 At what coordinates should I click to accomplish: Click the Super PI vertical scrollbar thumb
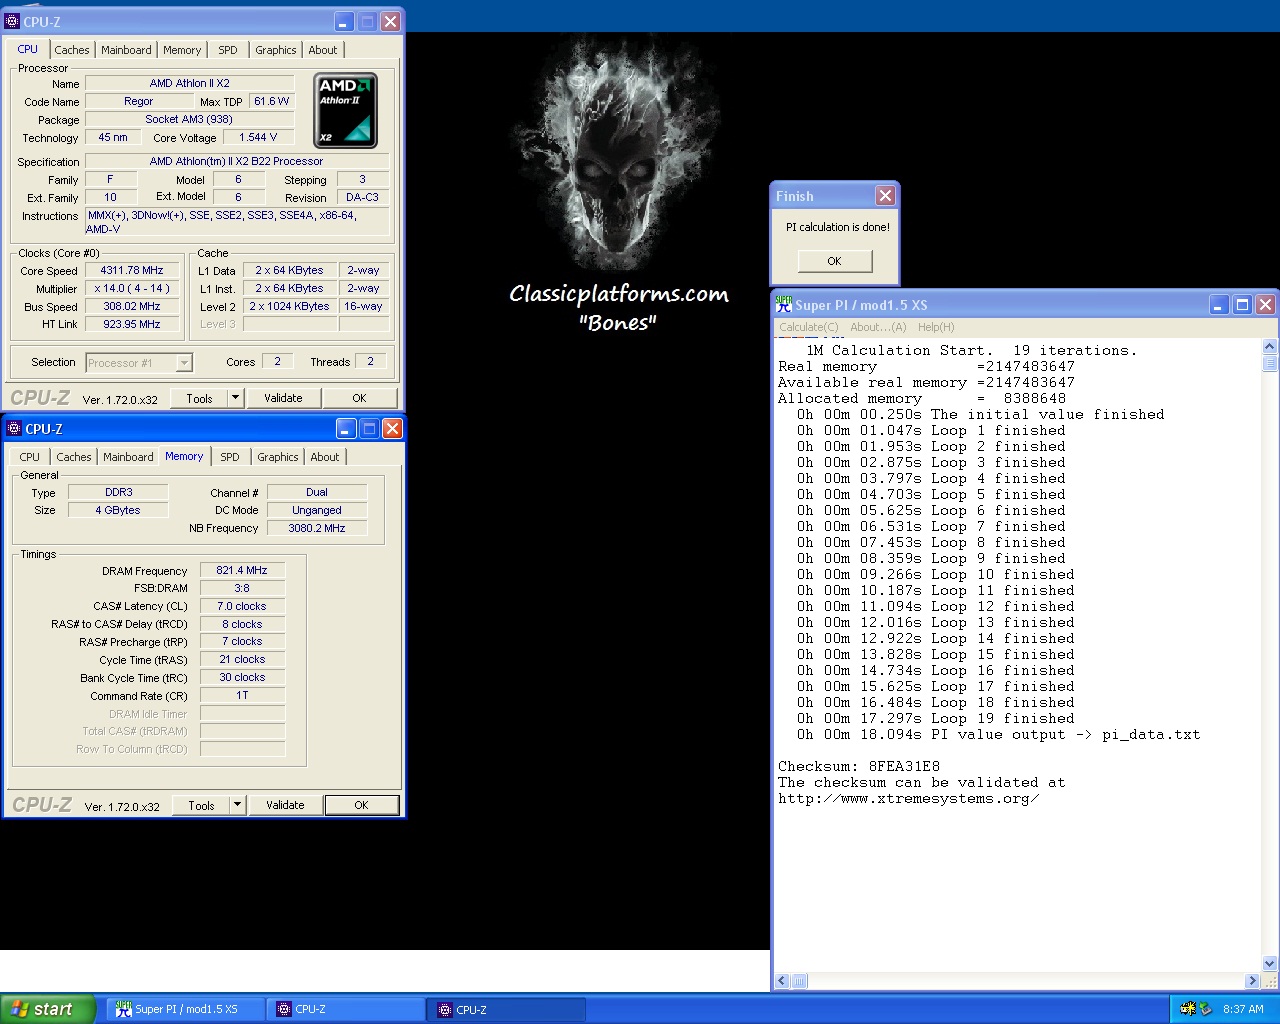[1270, 363]
